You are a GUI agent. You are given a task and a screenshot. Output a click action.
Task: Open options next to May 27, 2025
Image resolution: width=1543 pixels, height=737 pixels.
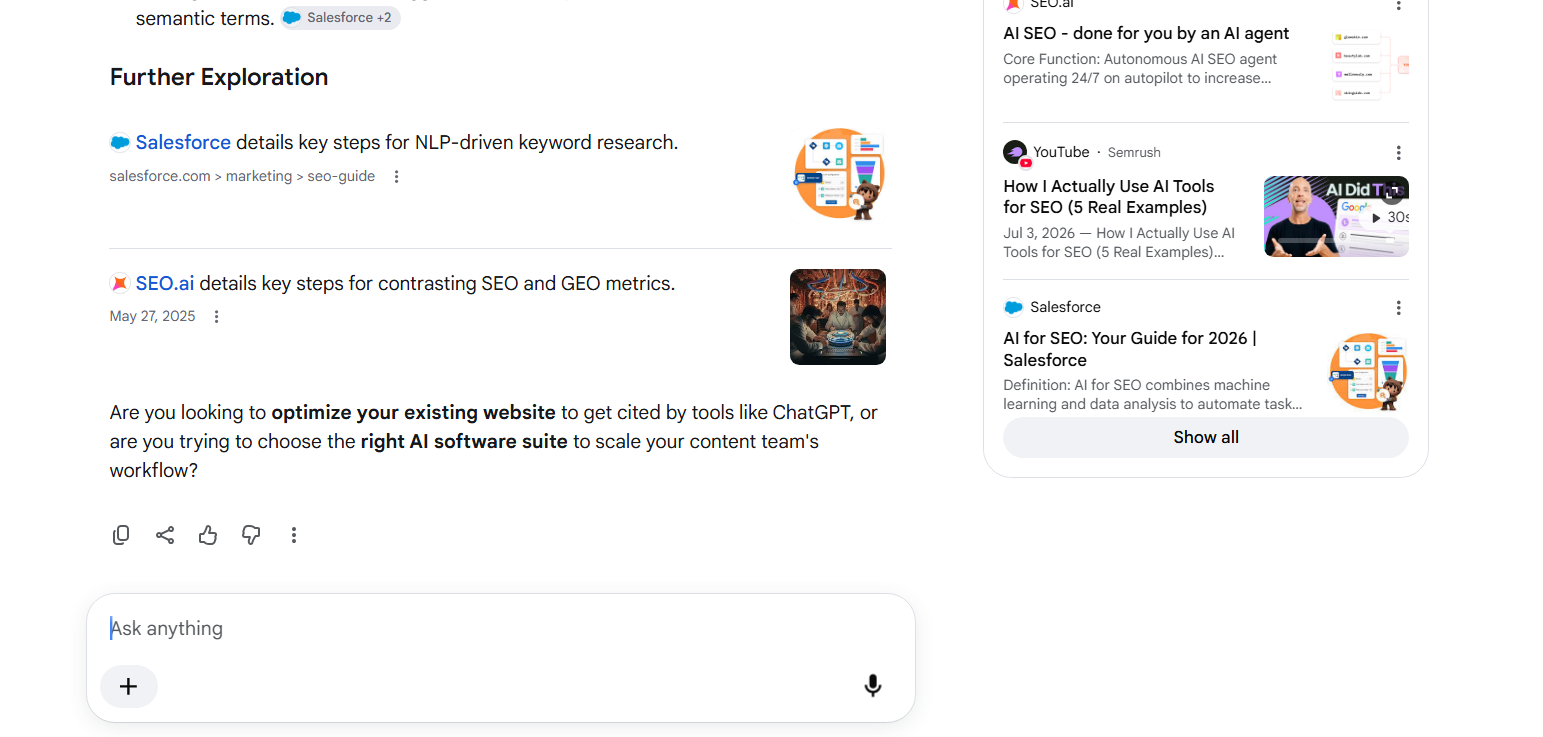pos(216,317)
